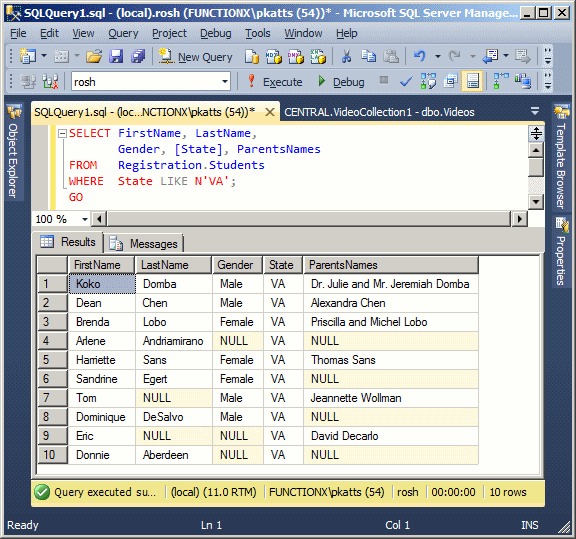Click the Change Connection icon beside the database box

tap(50, 81)
